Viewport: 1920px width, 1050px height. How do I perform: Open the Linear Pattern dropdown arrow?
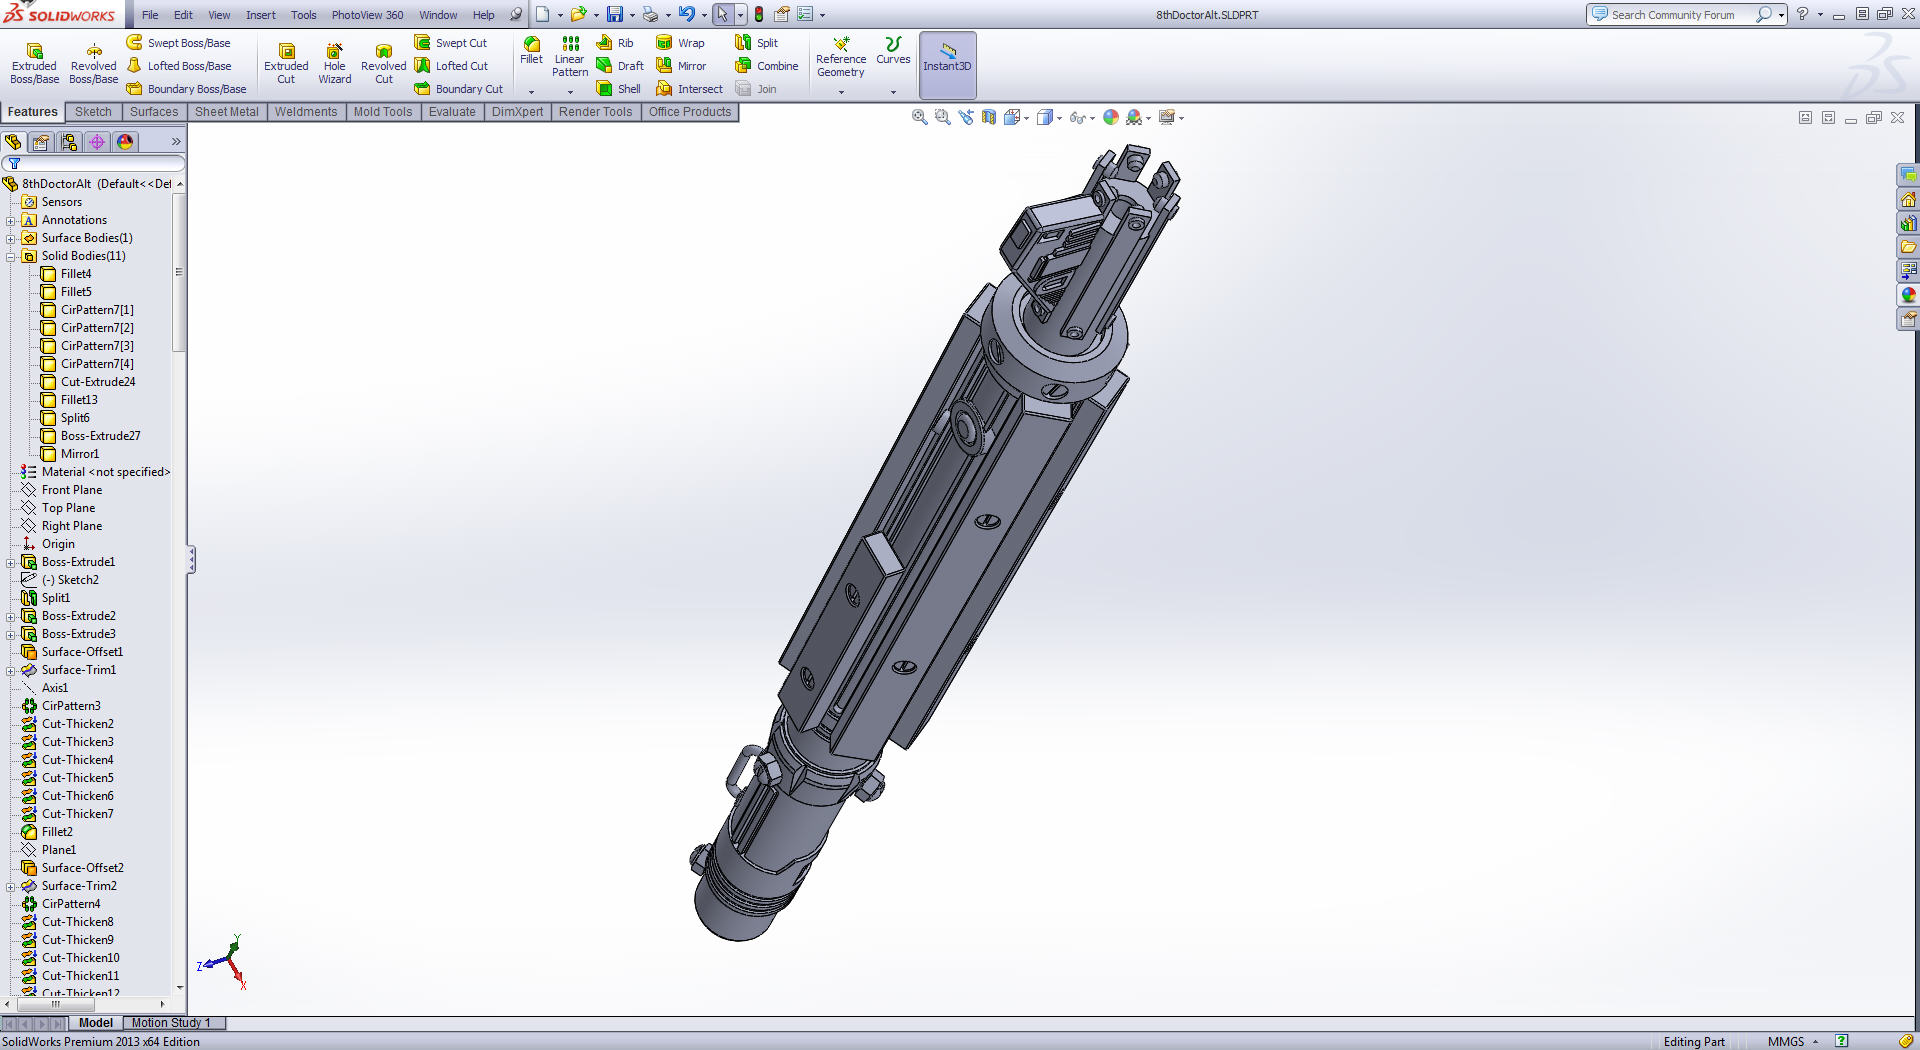570,92
